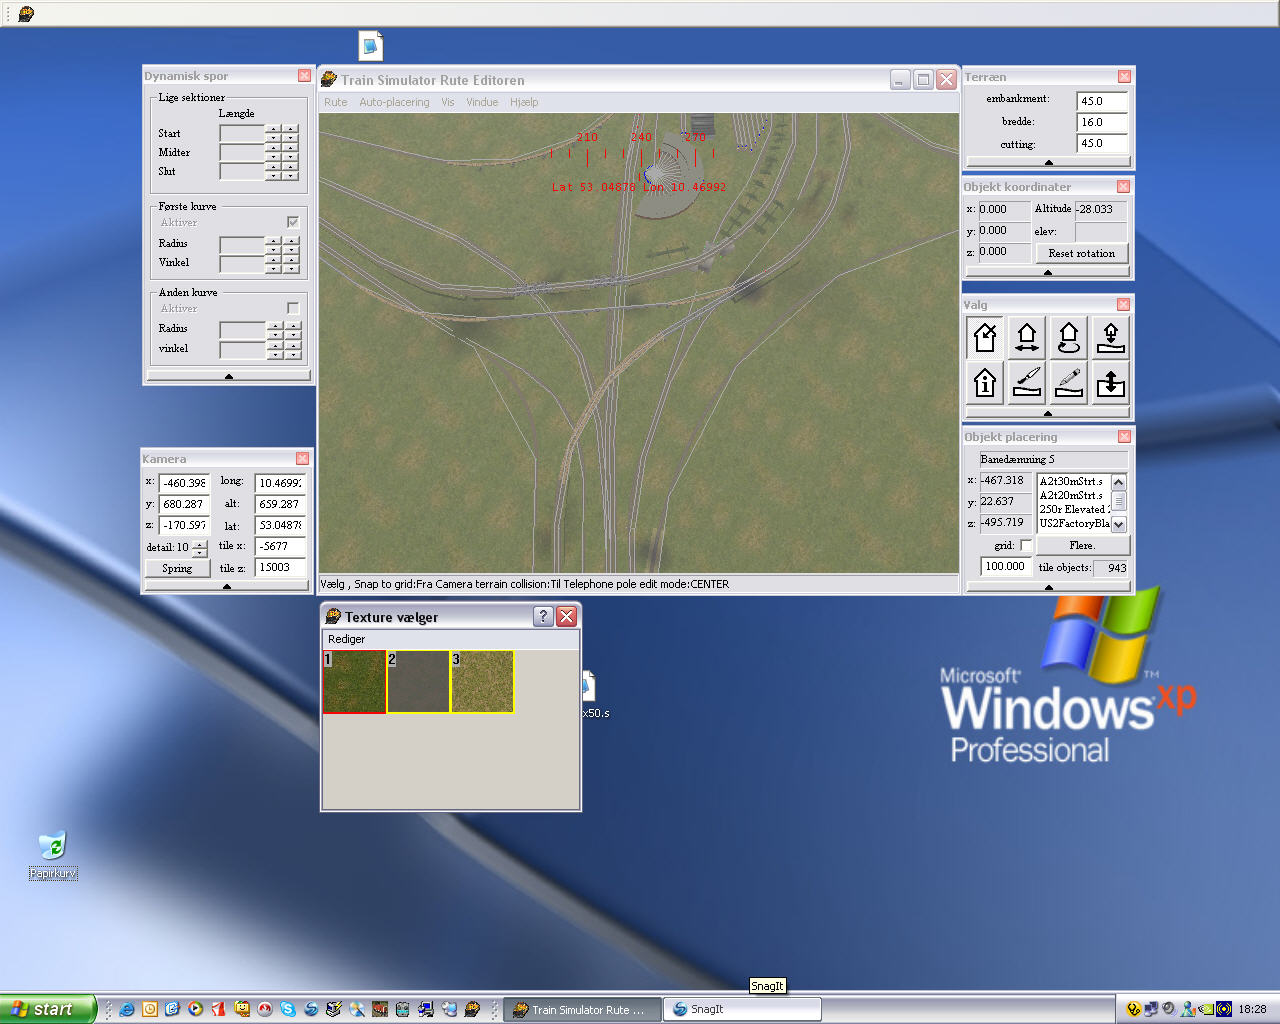Switch to SnagIt in the taskbar
This screenshot has width=1280, height=1024.
(x=743, y=1009)
